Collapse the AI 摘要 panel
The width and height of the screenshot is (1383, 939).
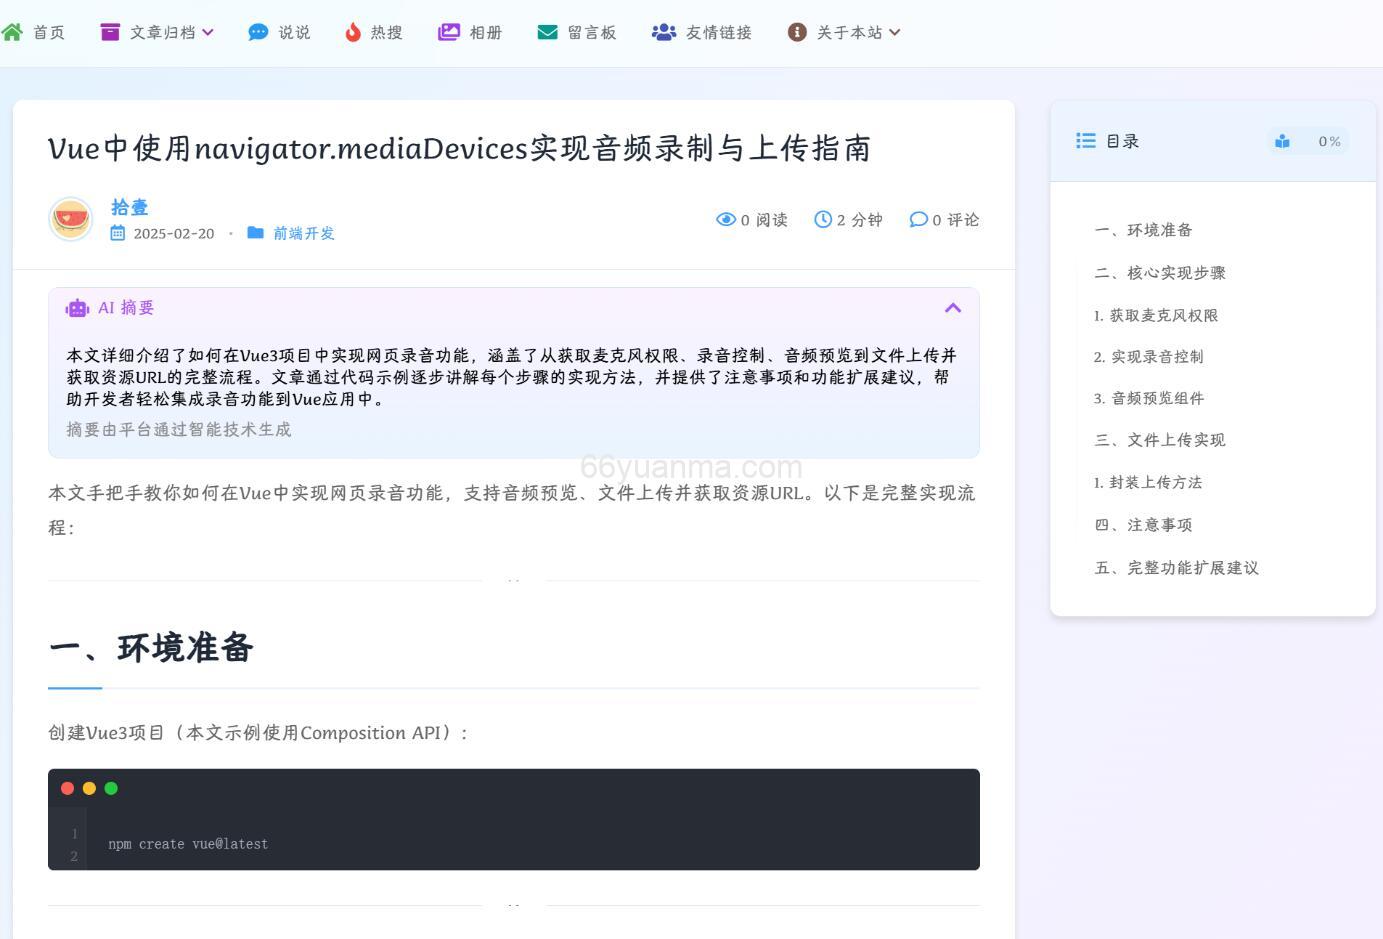[x=953, y=308]
